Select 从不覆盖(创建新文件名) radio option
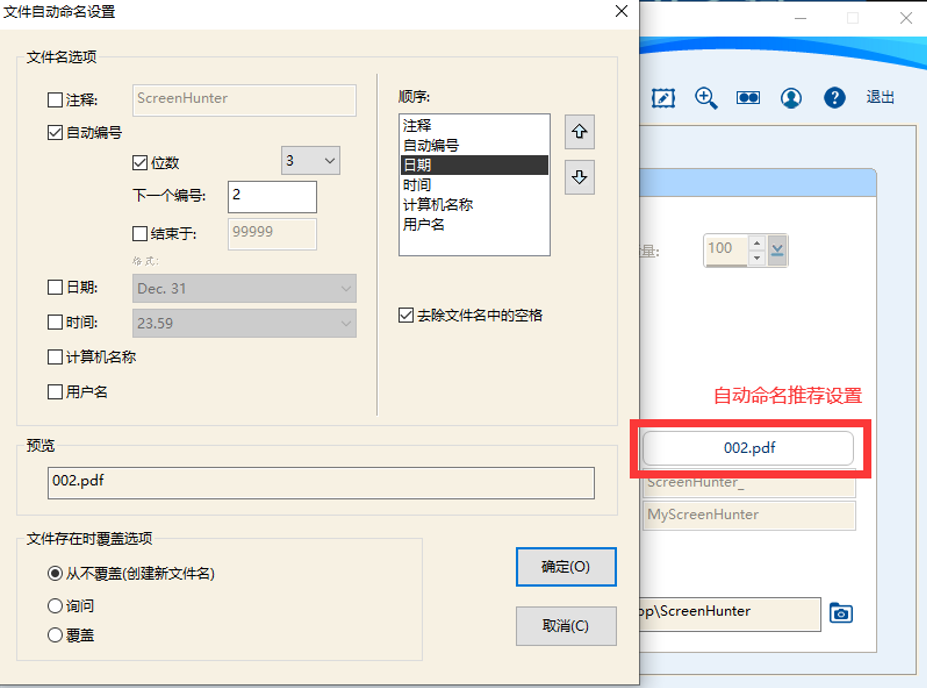This screenshot has width=927, height=688. point(55,573)
